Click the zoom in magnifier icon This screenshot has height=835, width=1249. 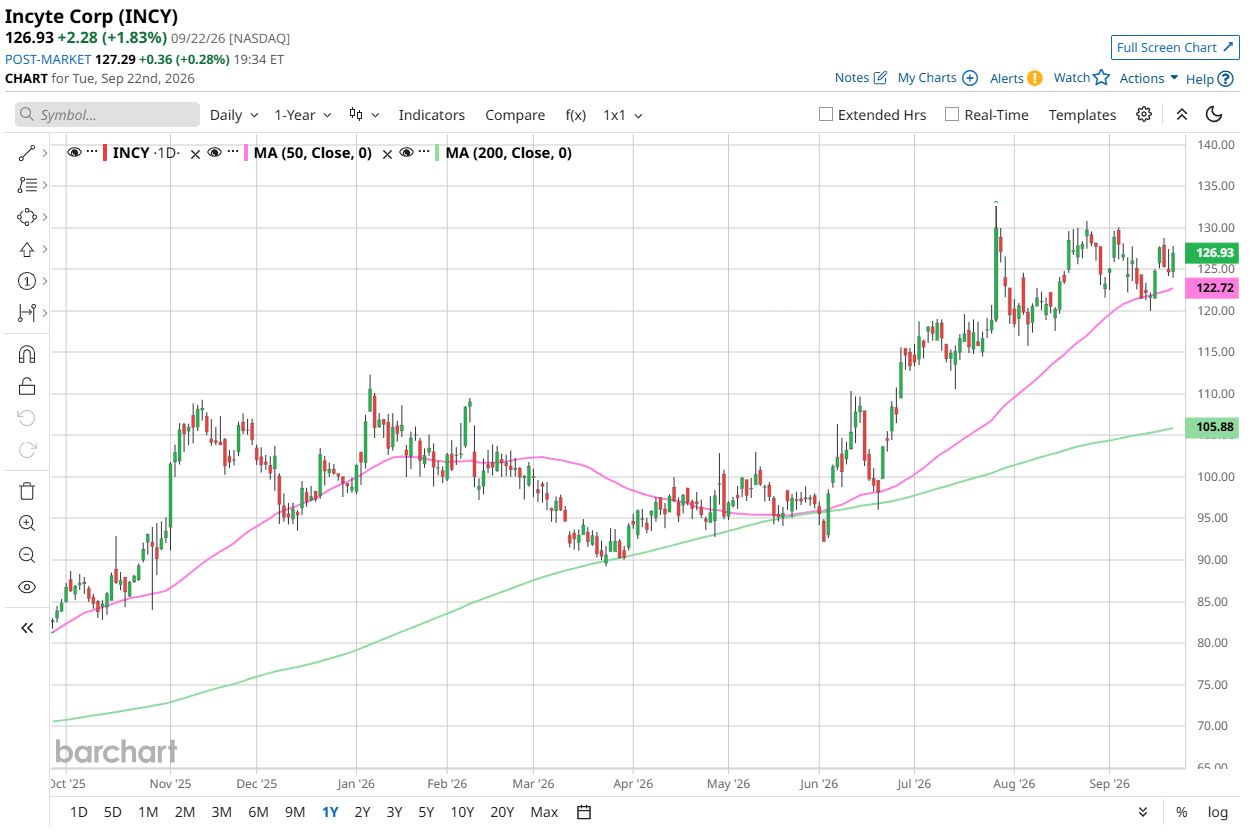coord(27,523)
